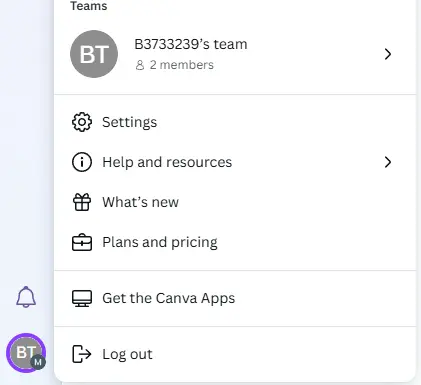This screenshot has height=385, width=421.
Task: Click the gray BT team avatar
Action: [94, 54]
